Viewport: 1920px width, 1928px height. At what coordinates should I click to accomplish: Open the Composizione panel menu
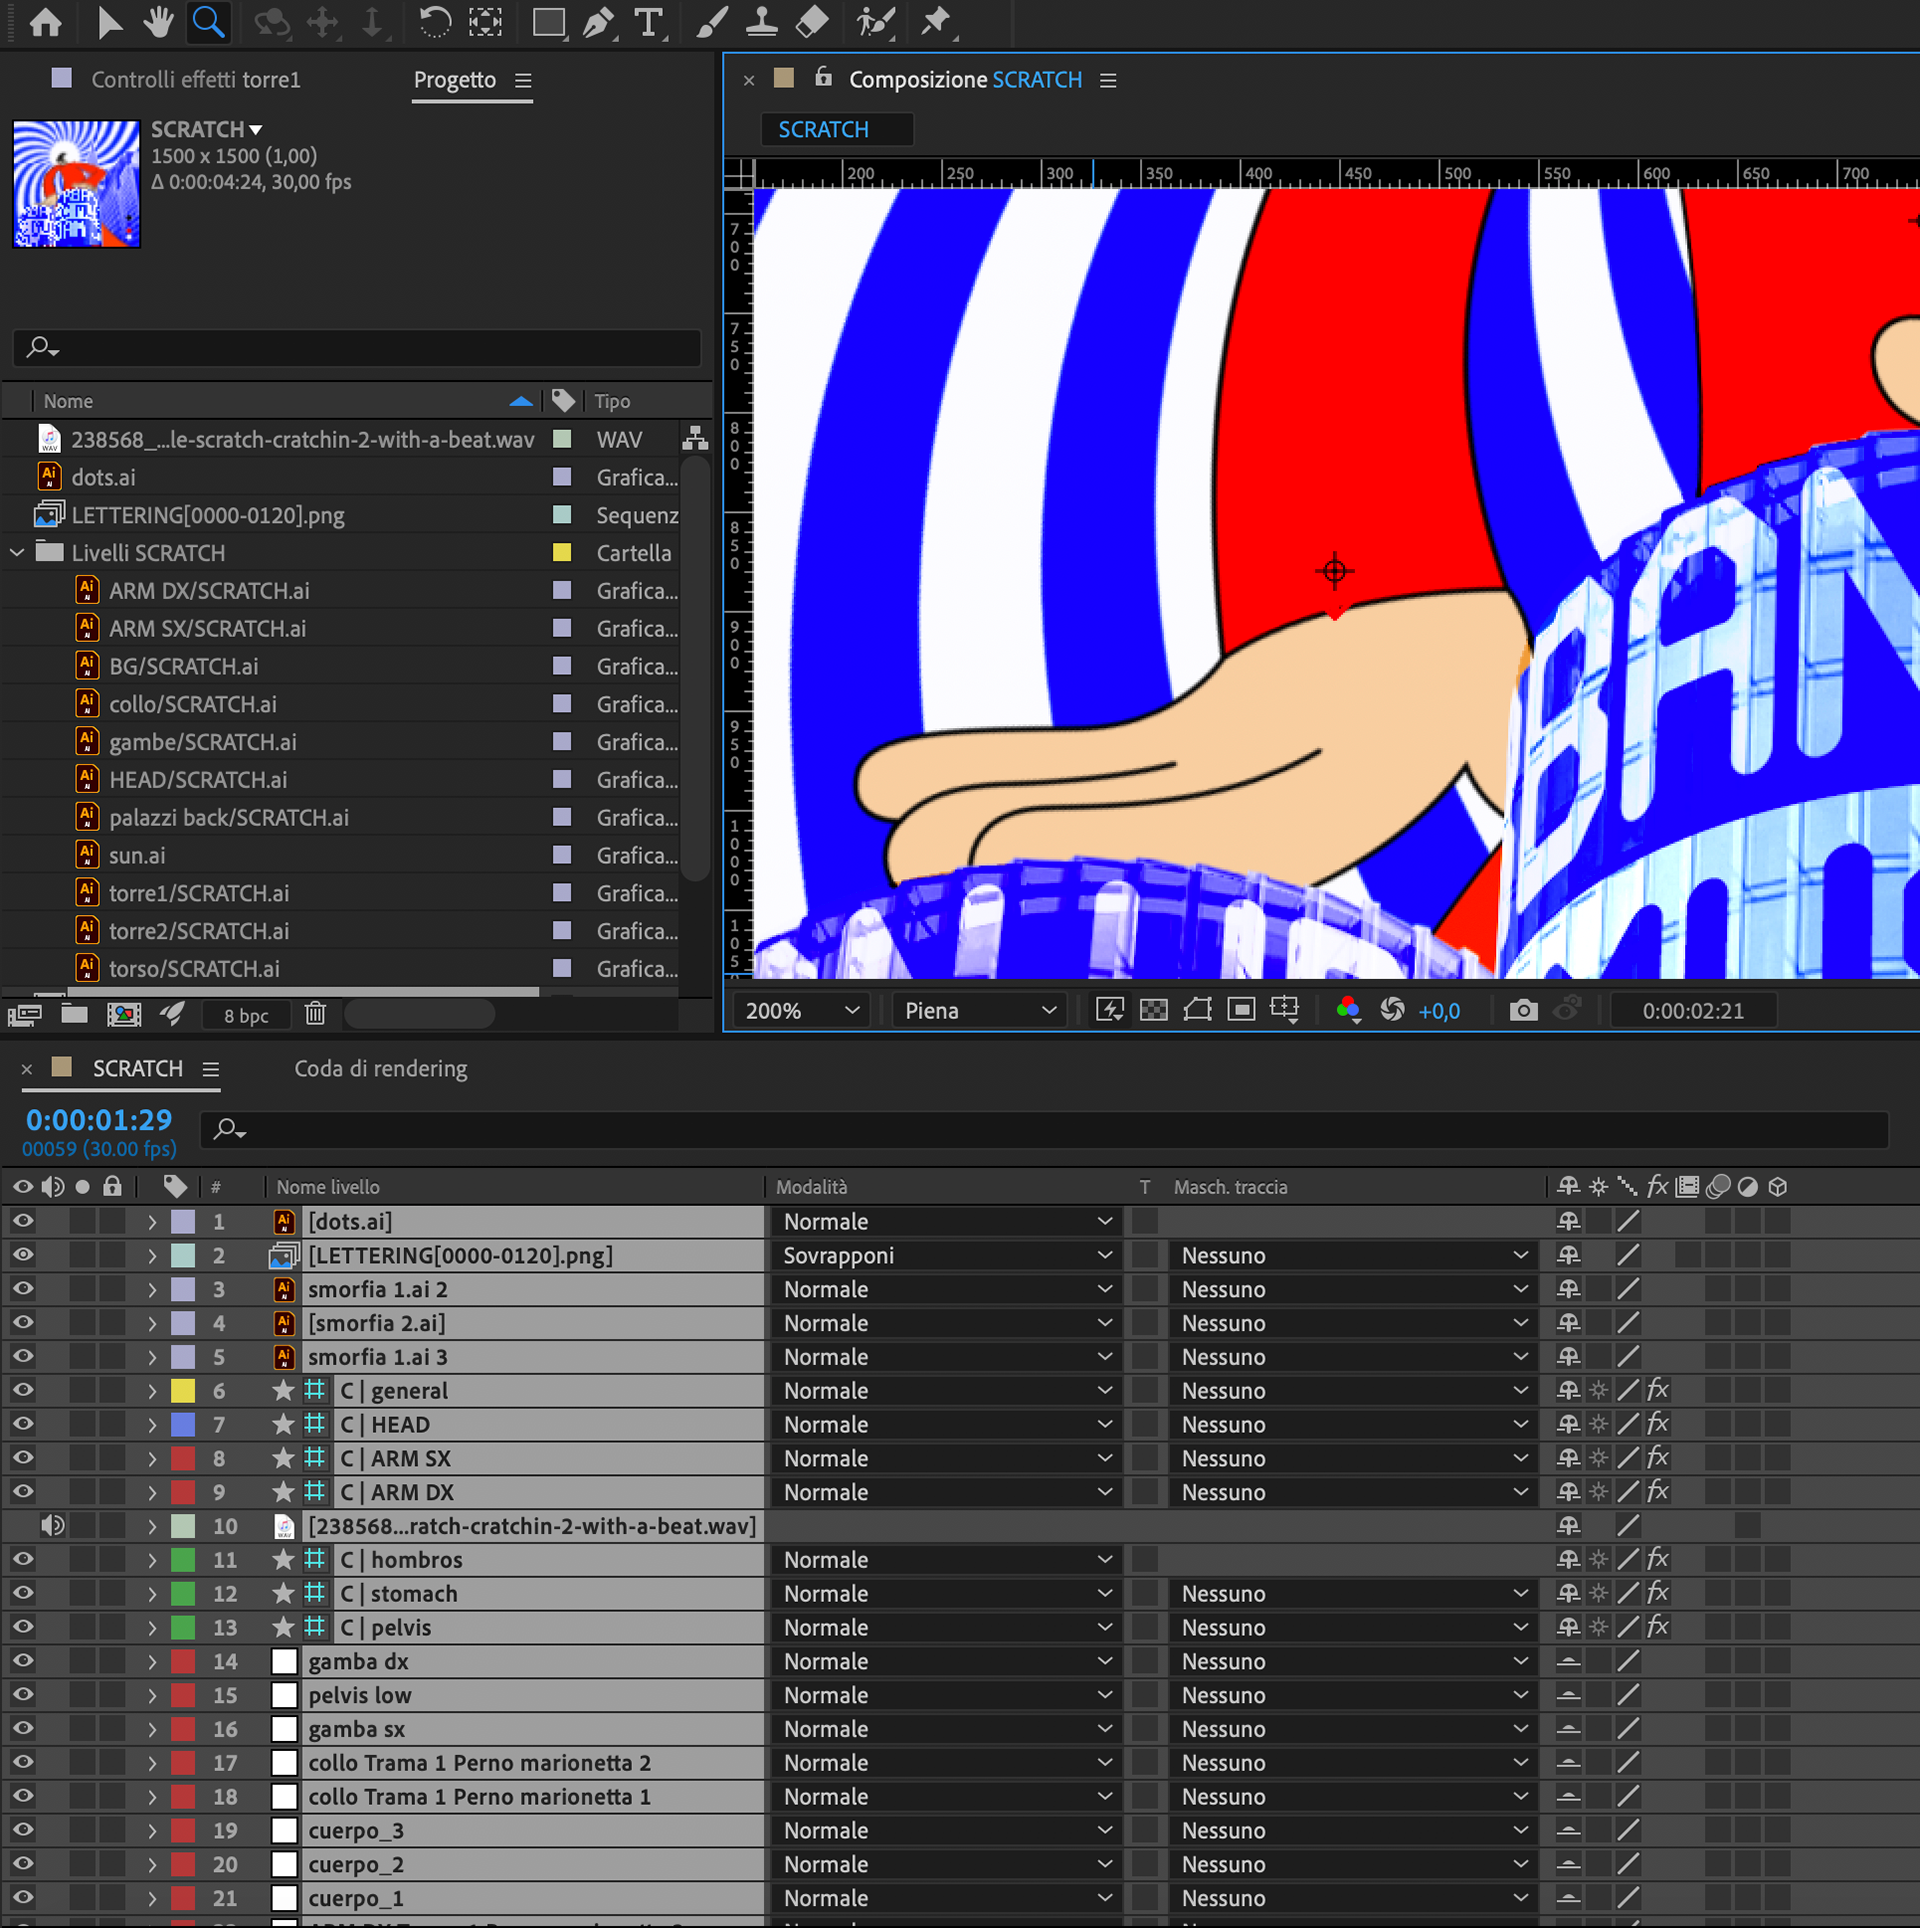tap(1108, 80)
